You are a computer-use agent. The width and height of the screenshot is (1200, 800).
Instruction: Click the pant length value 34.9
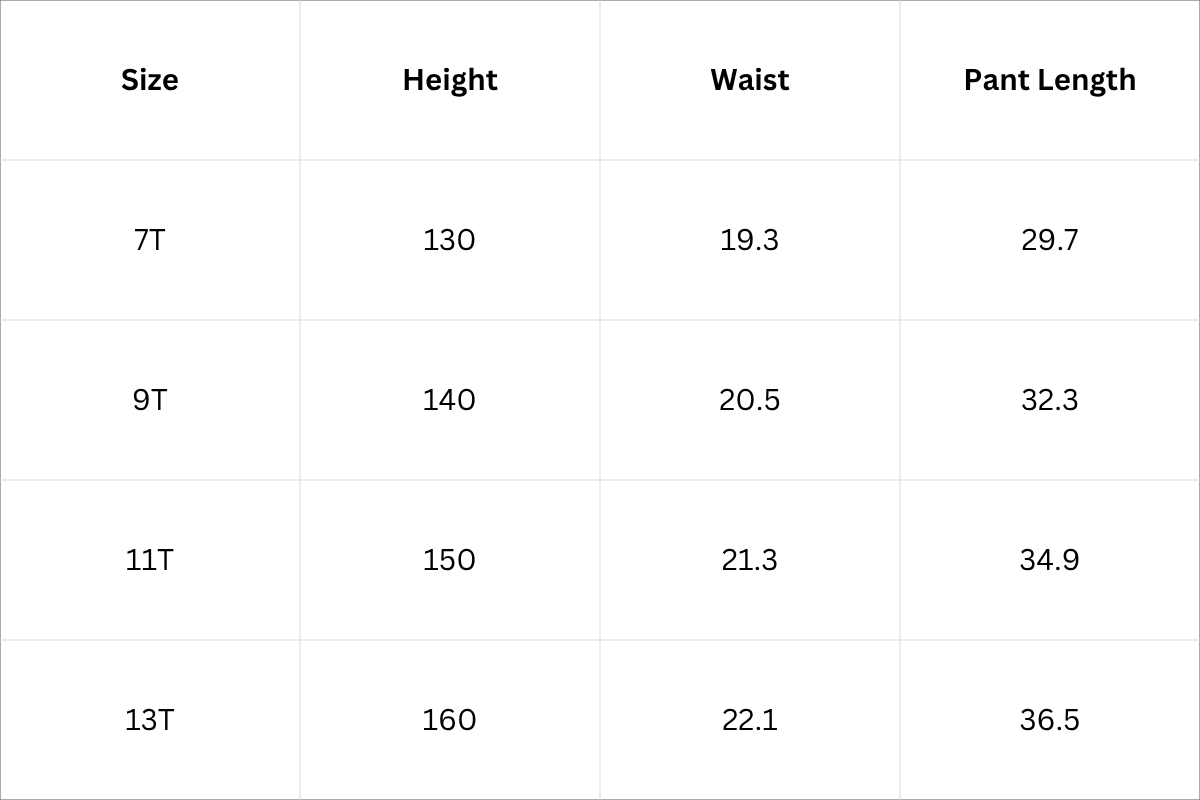pos(1049,560)
